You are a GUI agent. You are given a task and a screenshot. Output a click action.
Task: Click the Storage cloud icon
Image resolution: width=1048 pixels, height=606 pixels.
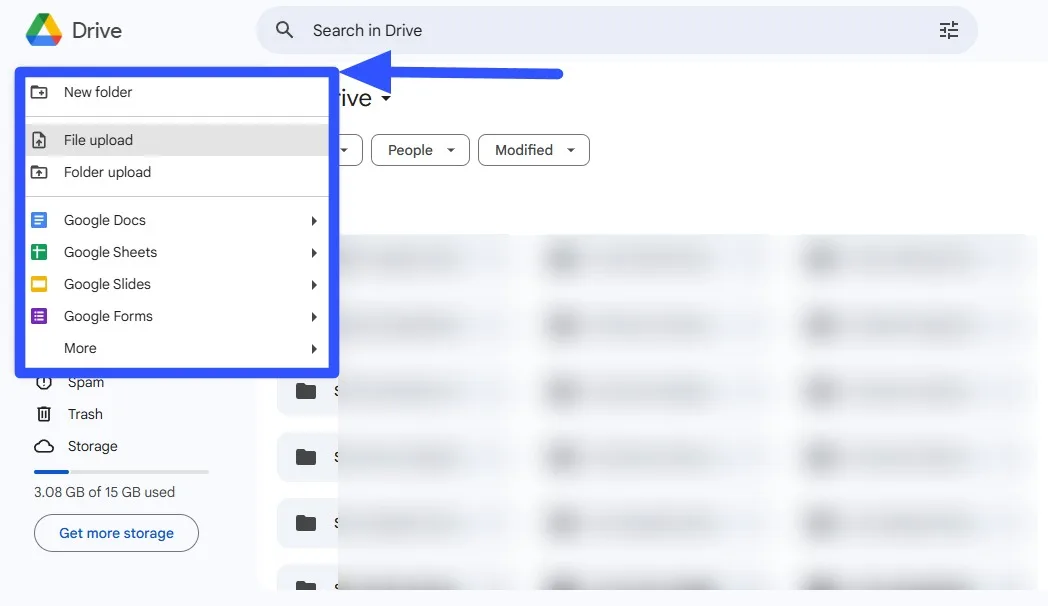coord(44,446)
